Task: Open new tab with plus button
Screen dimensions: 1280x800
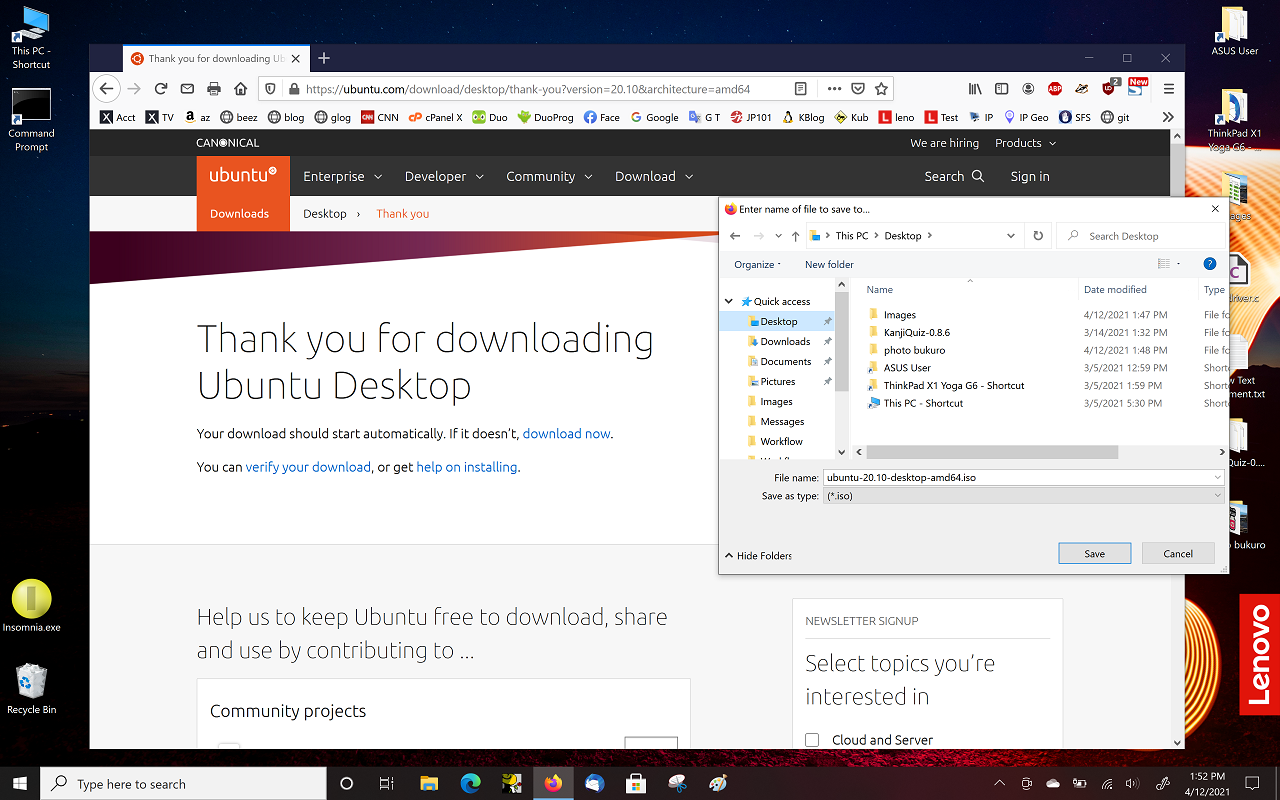Action: coord(323,58)
